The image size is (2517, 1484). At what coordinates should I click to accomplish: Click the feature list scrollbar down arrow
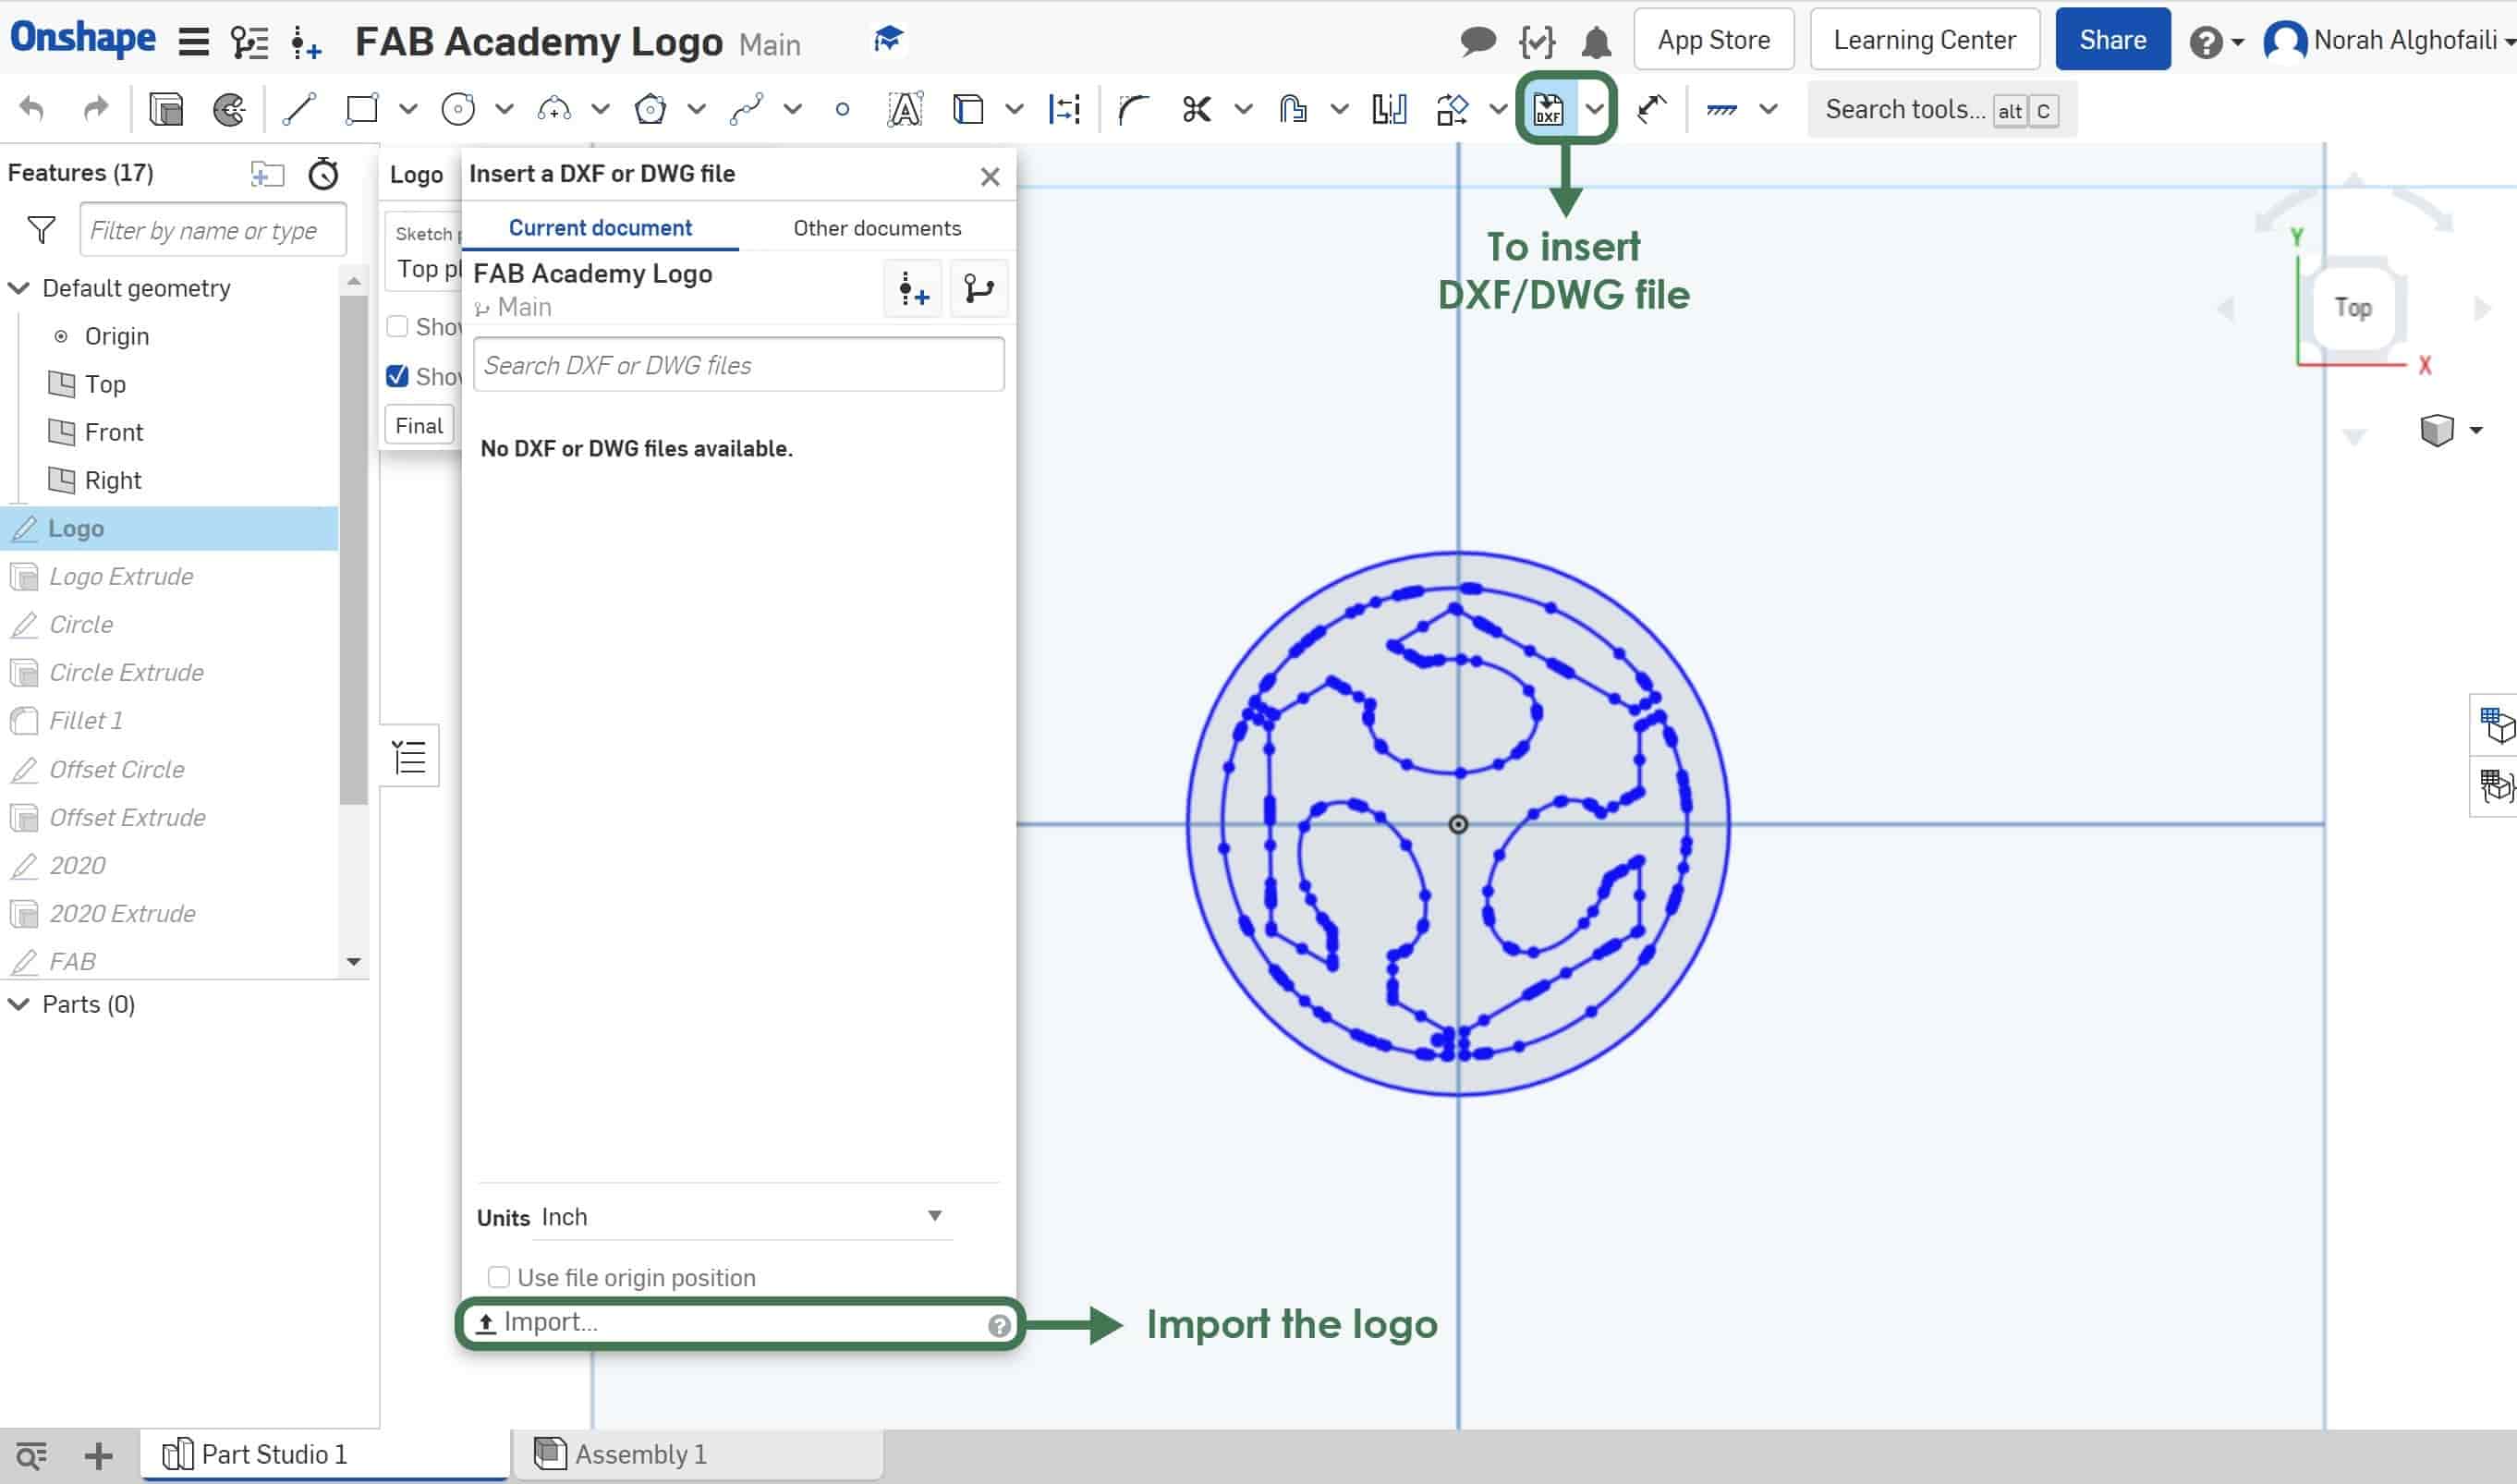click(x=353, y=961)
